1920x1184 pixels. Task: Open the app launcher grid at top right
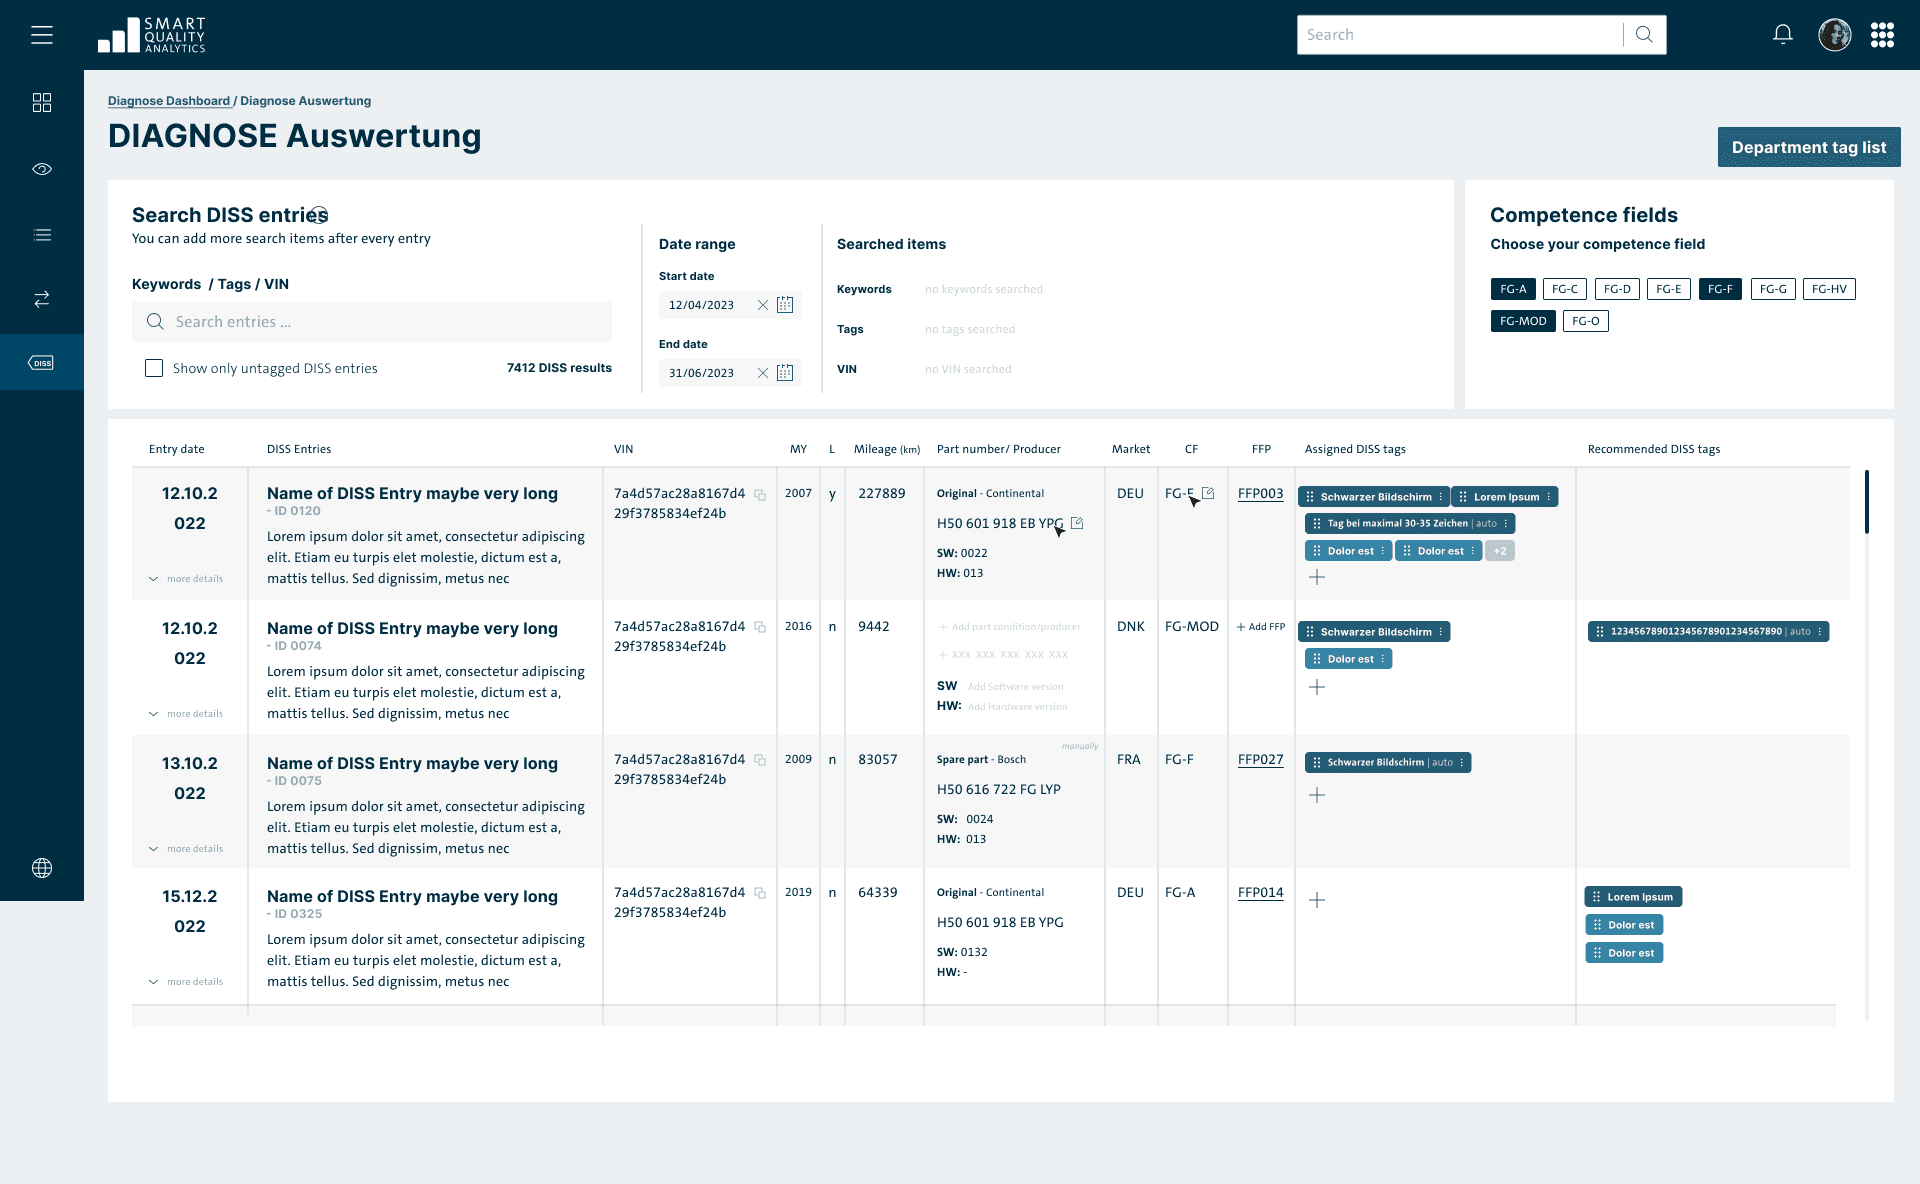click(x=1883, y=34)
